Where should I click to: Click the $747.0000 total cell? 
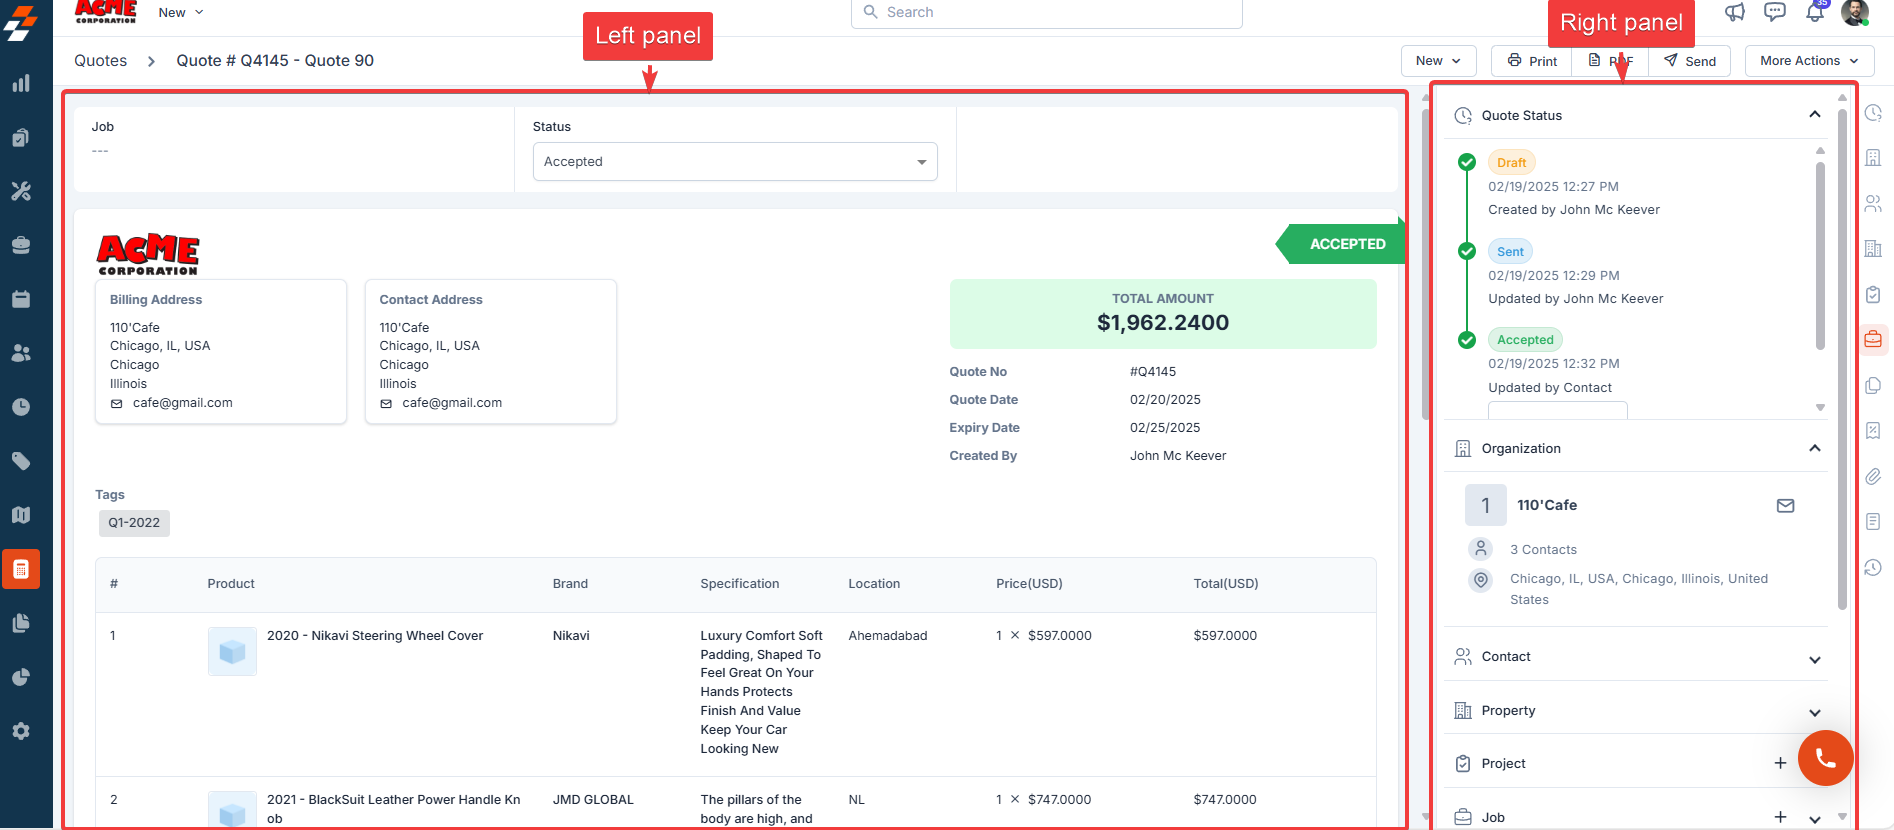coord(1225,800)
